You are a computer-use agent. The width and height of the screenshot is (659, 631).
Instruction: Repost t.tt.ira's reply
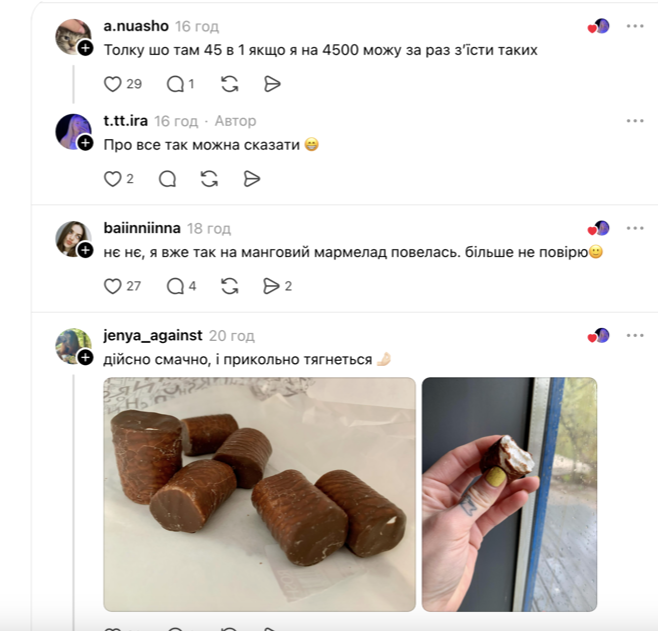click(x=209, y=179)
